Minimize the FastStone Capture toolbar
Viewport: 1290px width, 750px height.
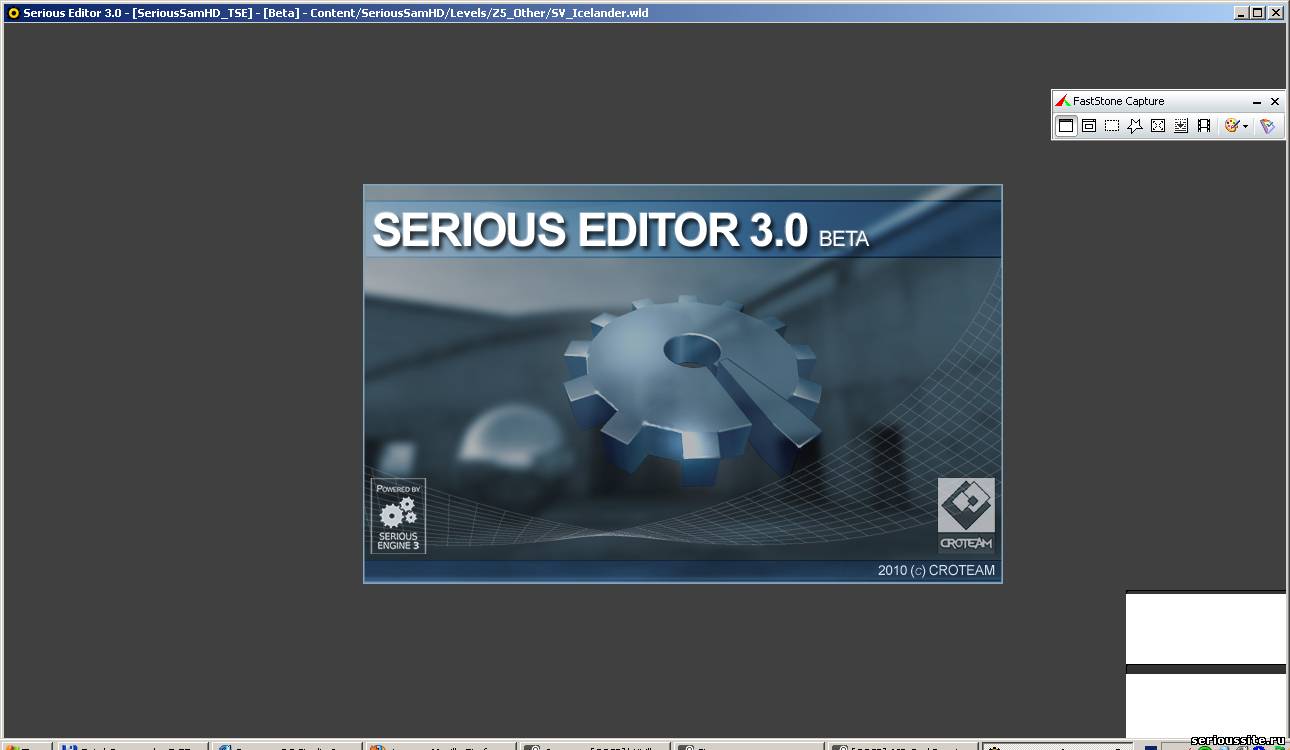click(x=1257, y=102)
